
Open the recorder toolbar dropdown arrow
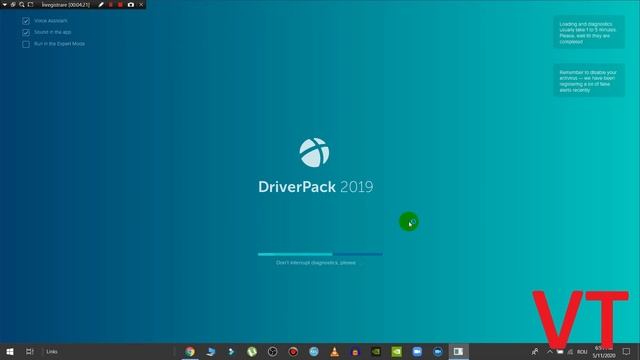point(5,4)
